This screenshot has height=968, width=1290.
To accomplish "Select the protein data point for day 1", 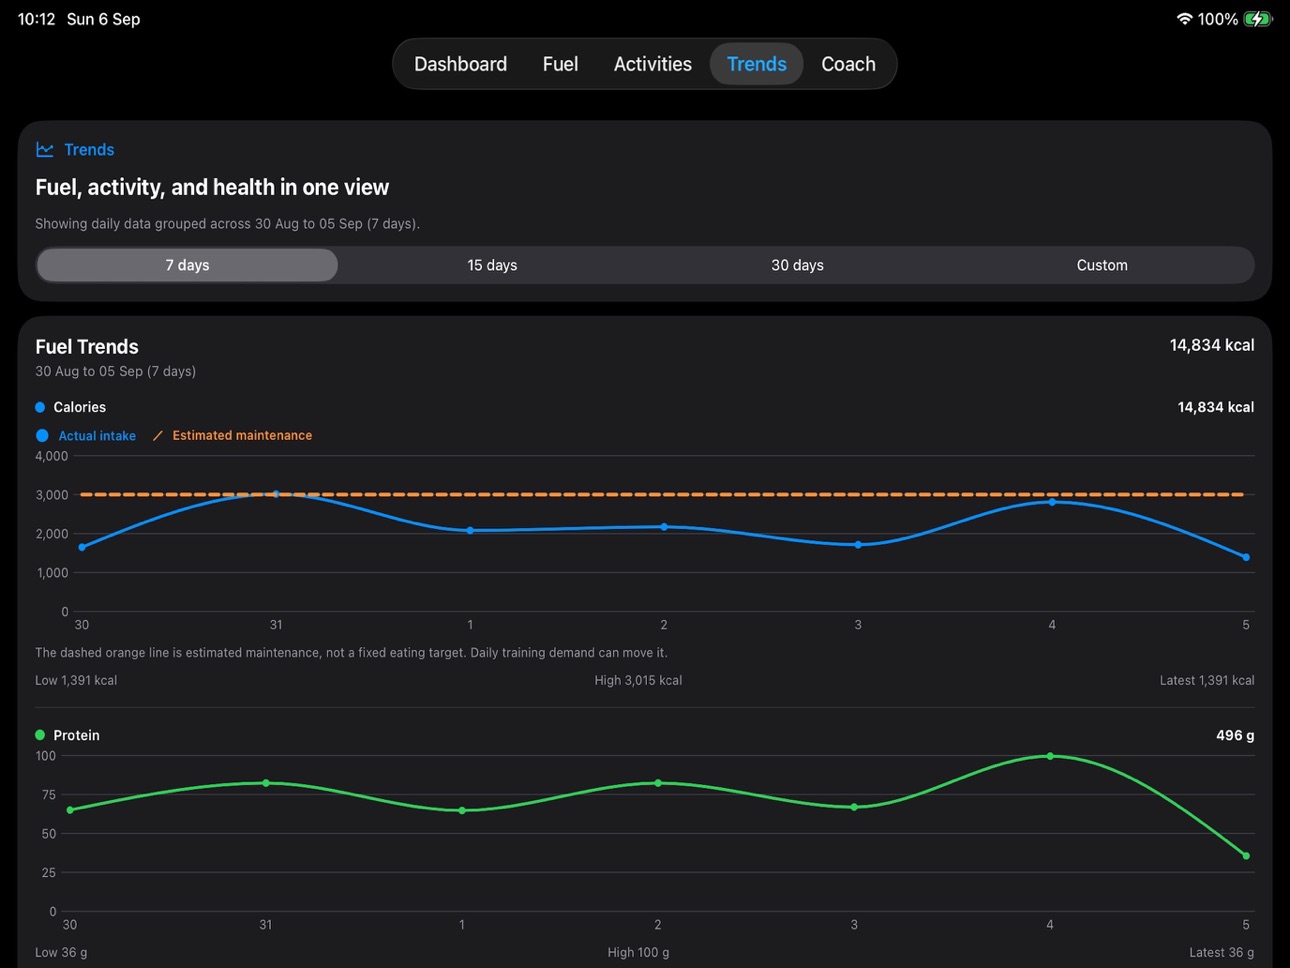I will [462, 811].
